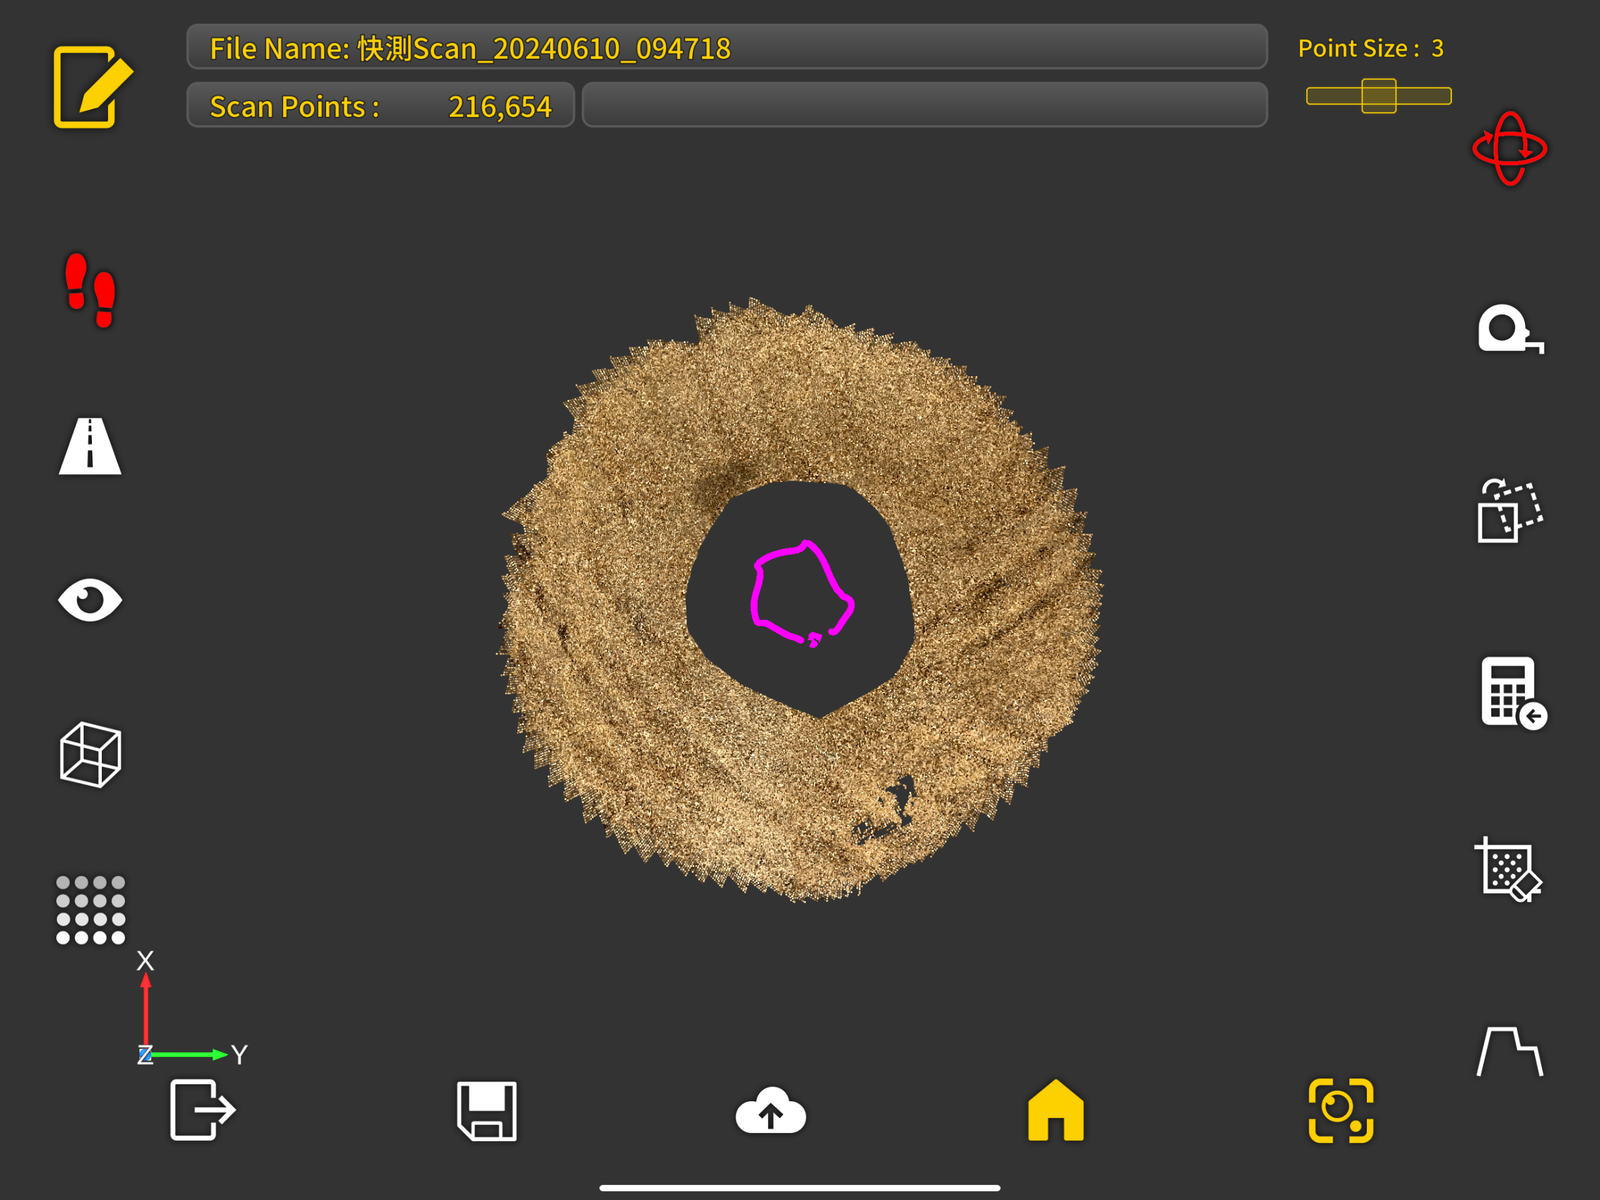The width and height of the screenshot is (1600, 1200).
Task: Click the magenta outline in the scan
Action: (802, 593)
